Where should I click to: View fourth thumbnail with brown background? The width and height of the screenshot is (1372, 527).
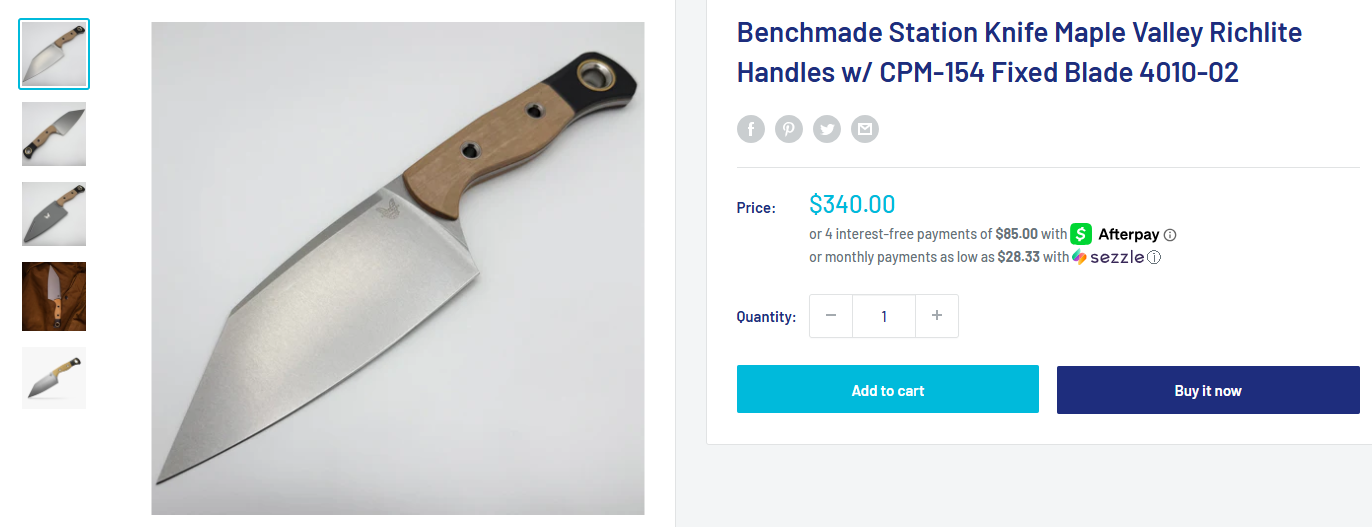[x=54, y=296]
